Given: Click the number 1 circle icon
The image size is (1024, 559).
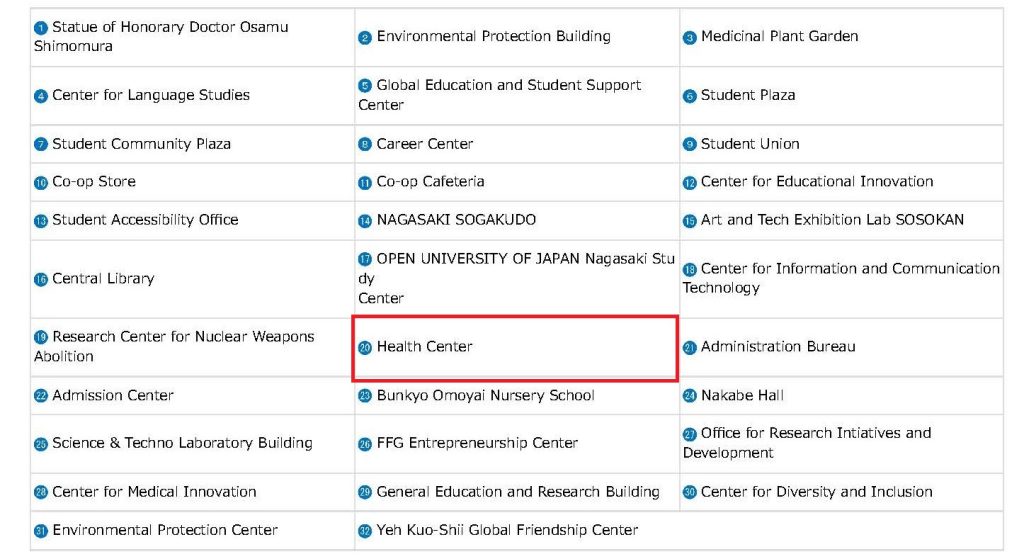Looking at the screenshot, I should pos(40,27).
